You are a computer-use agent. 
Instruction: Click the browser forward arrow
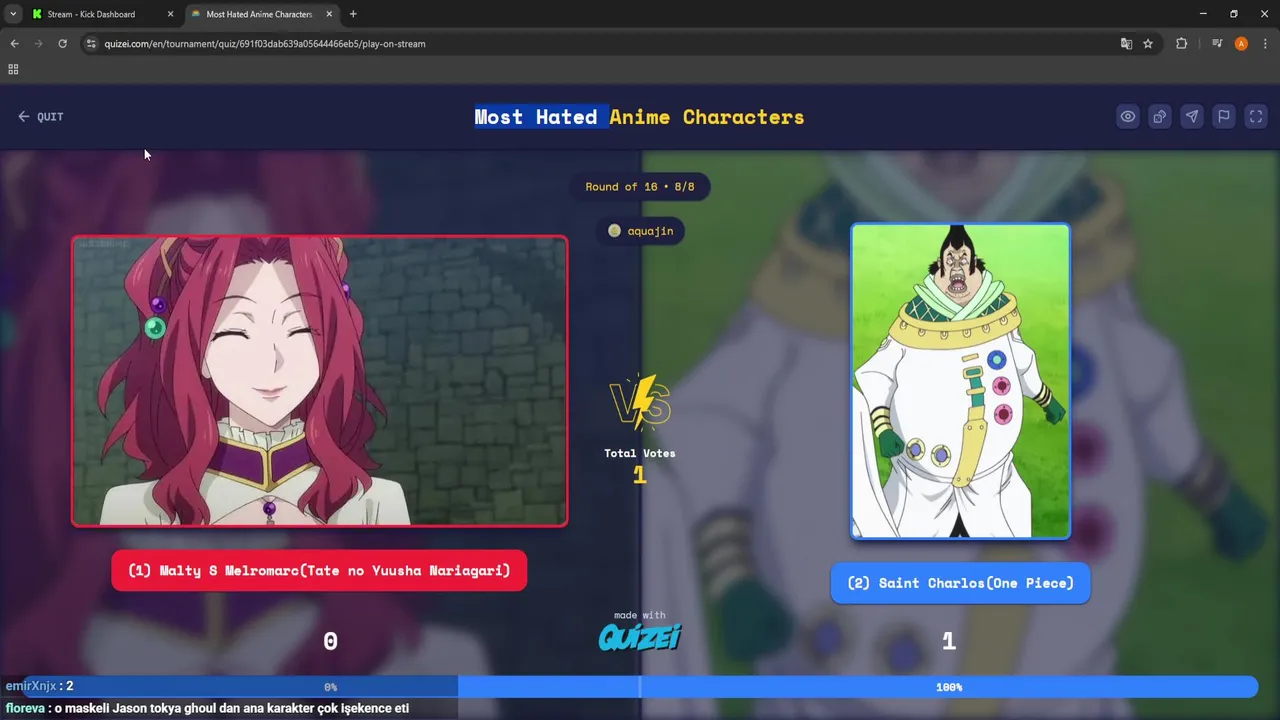(x=38, y=44)
